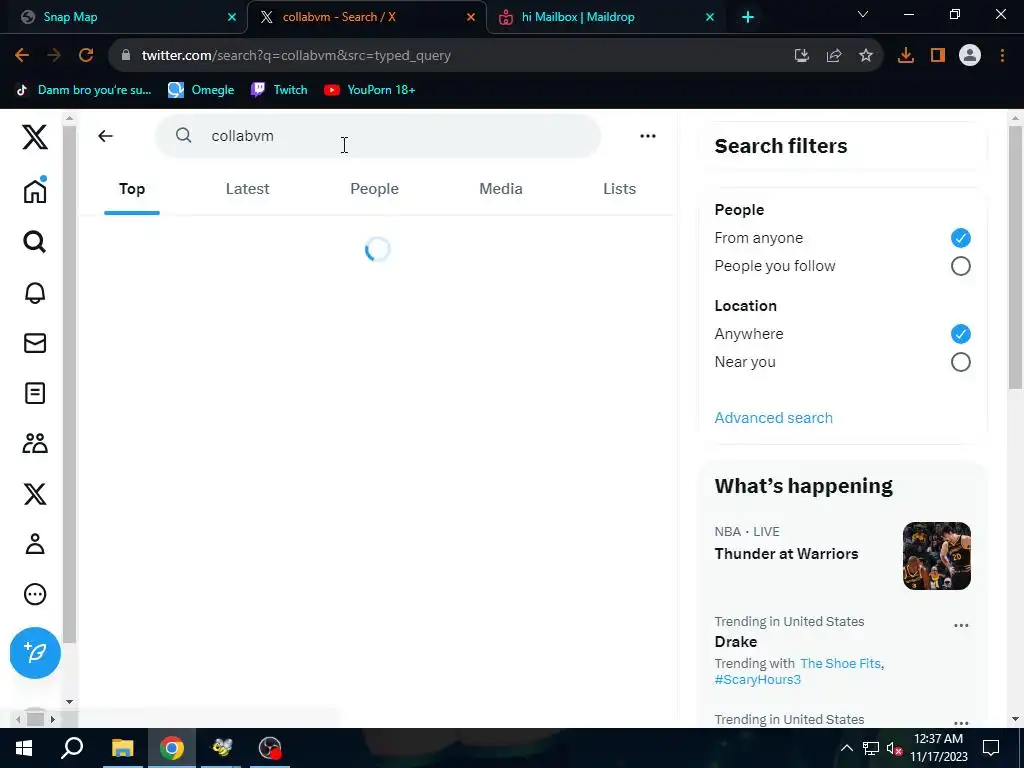Switch to Media results tab
The width and height of the screenshot is (1024, 768).
pyautogui.click(x=501, y=189)
